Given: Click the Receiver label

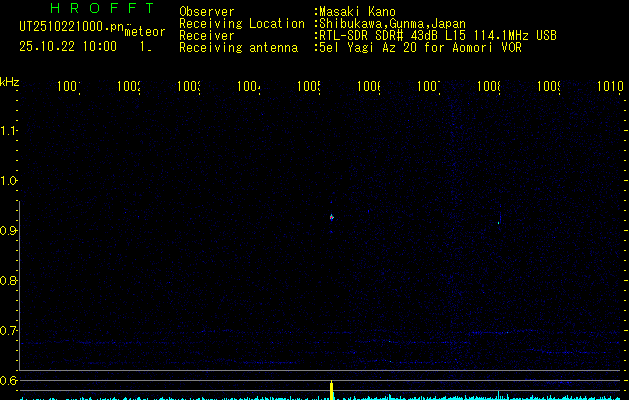Looking at the screenshot, I should [207, 36].
